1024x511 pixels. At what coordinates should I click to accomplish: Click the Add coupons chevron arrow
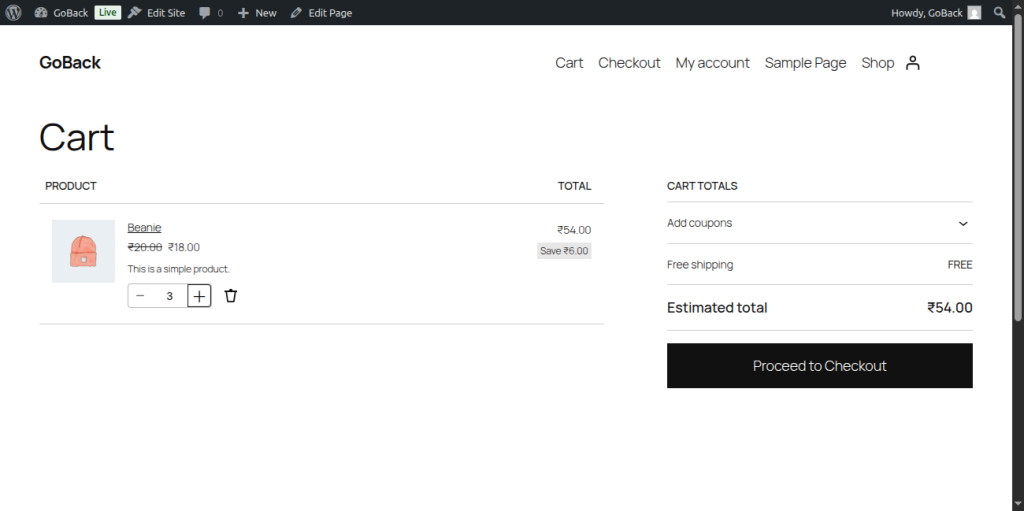[963, 223]
